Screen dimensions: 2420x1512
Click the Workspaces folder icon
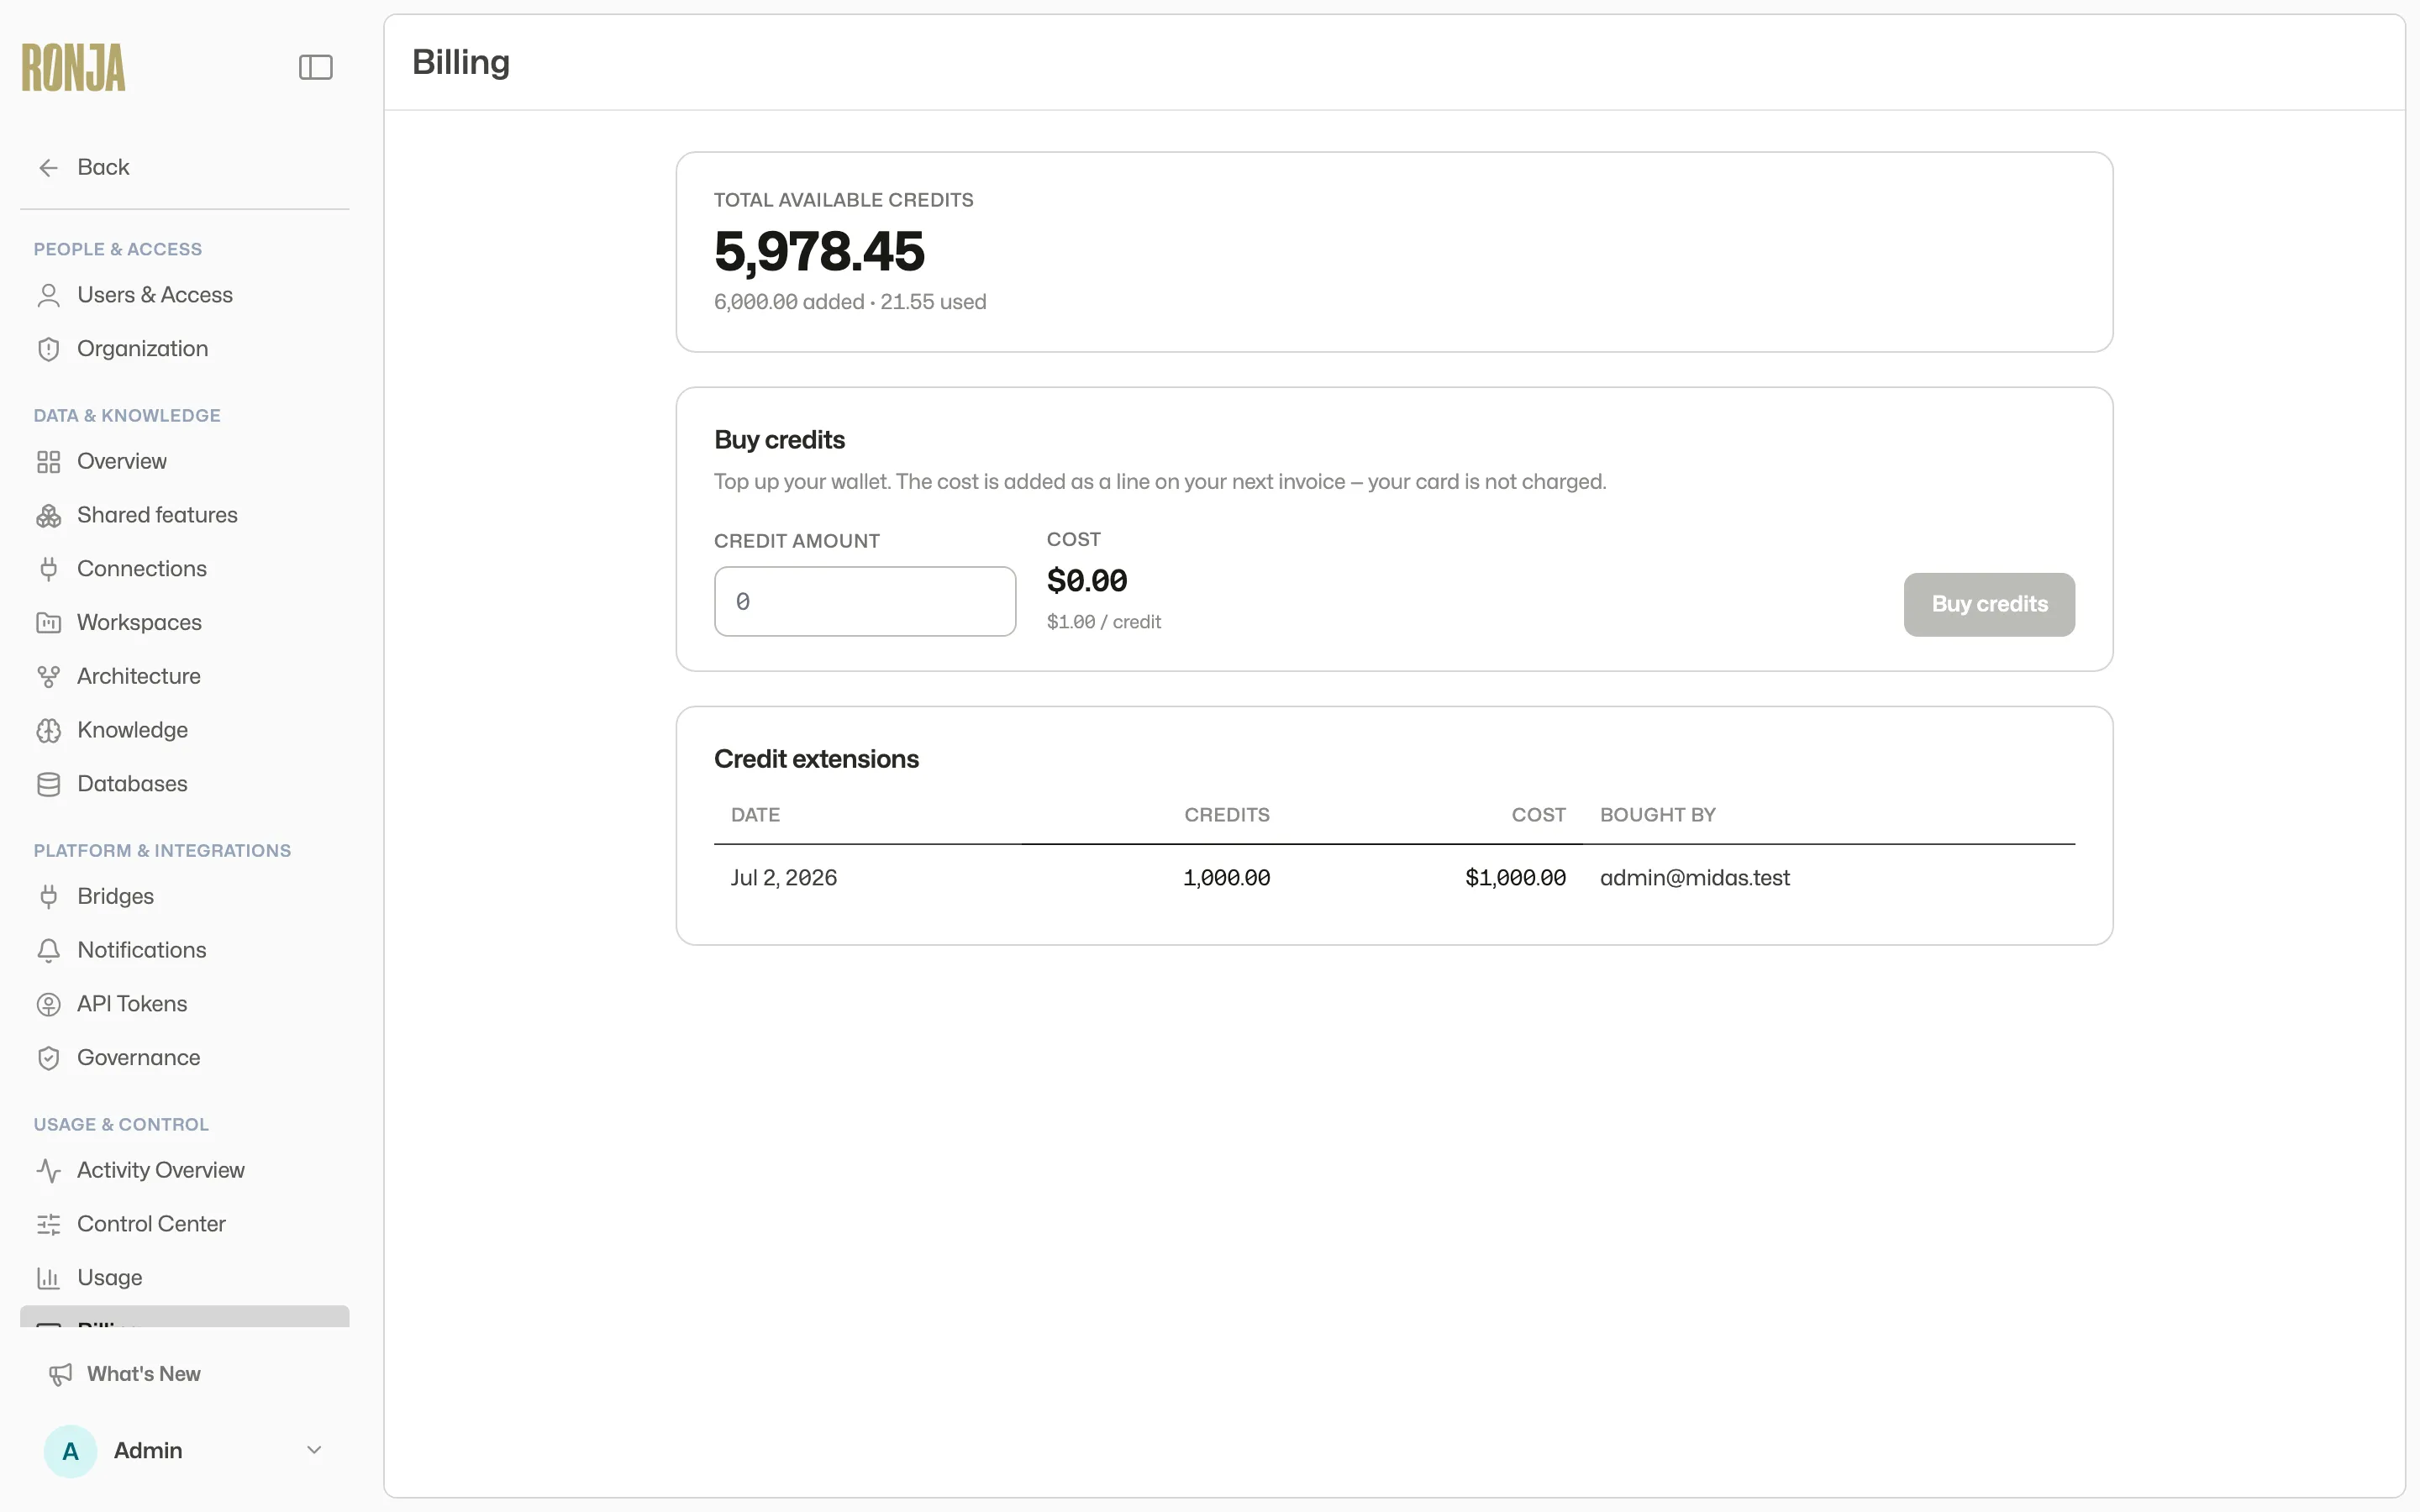[x=48, y=623]
